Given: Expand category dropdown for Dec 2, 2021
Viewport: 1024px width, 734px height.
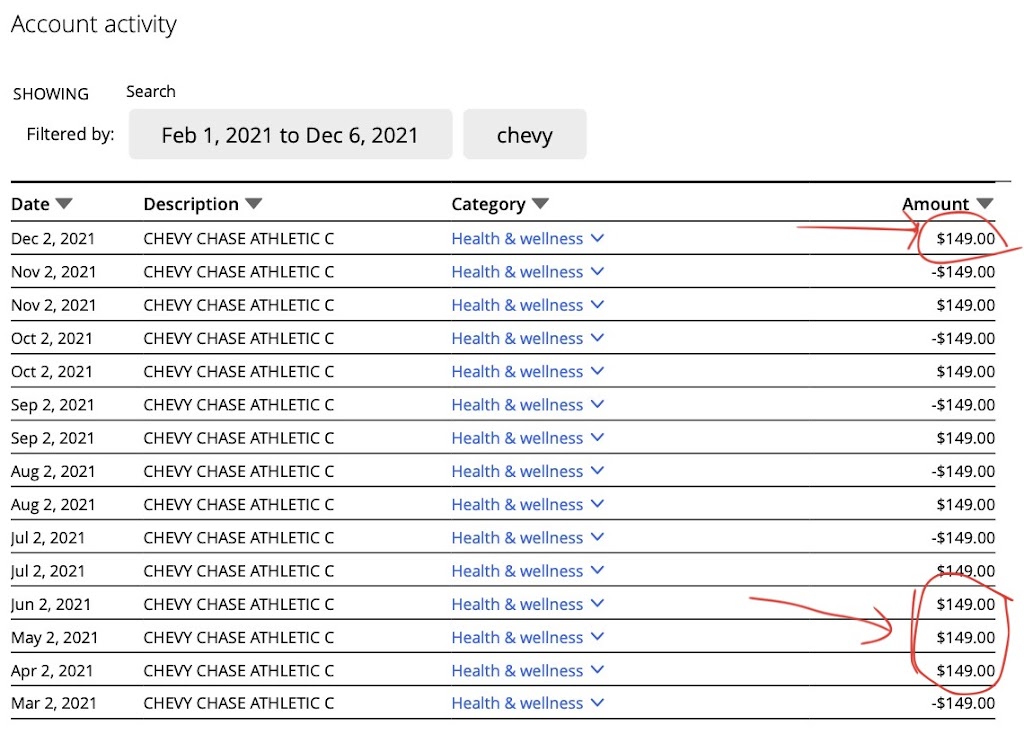Looking at the screenshot, I should 598,238.
